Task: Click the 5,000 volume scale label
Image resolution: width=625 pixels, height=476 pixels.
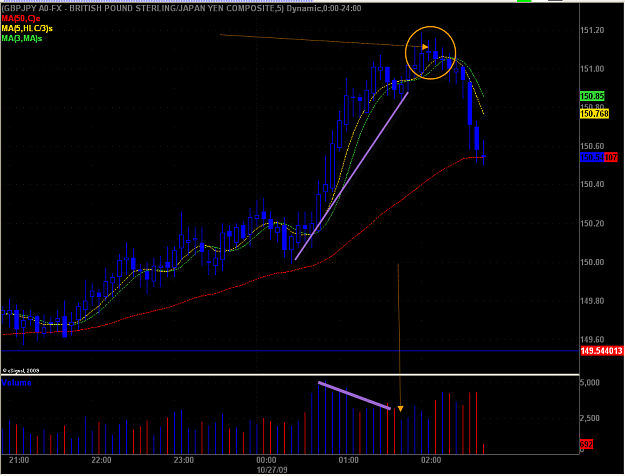Action: coord(590,383)
